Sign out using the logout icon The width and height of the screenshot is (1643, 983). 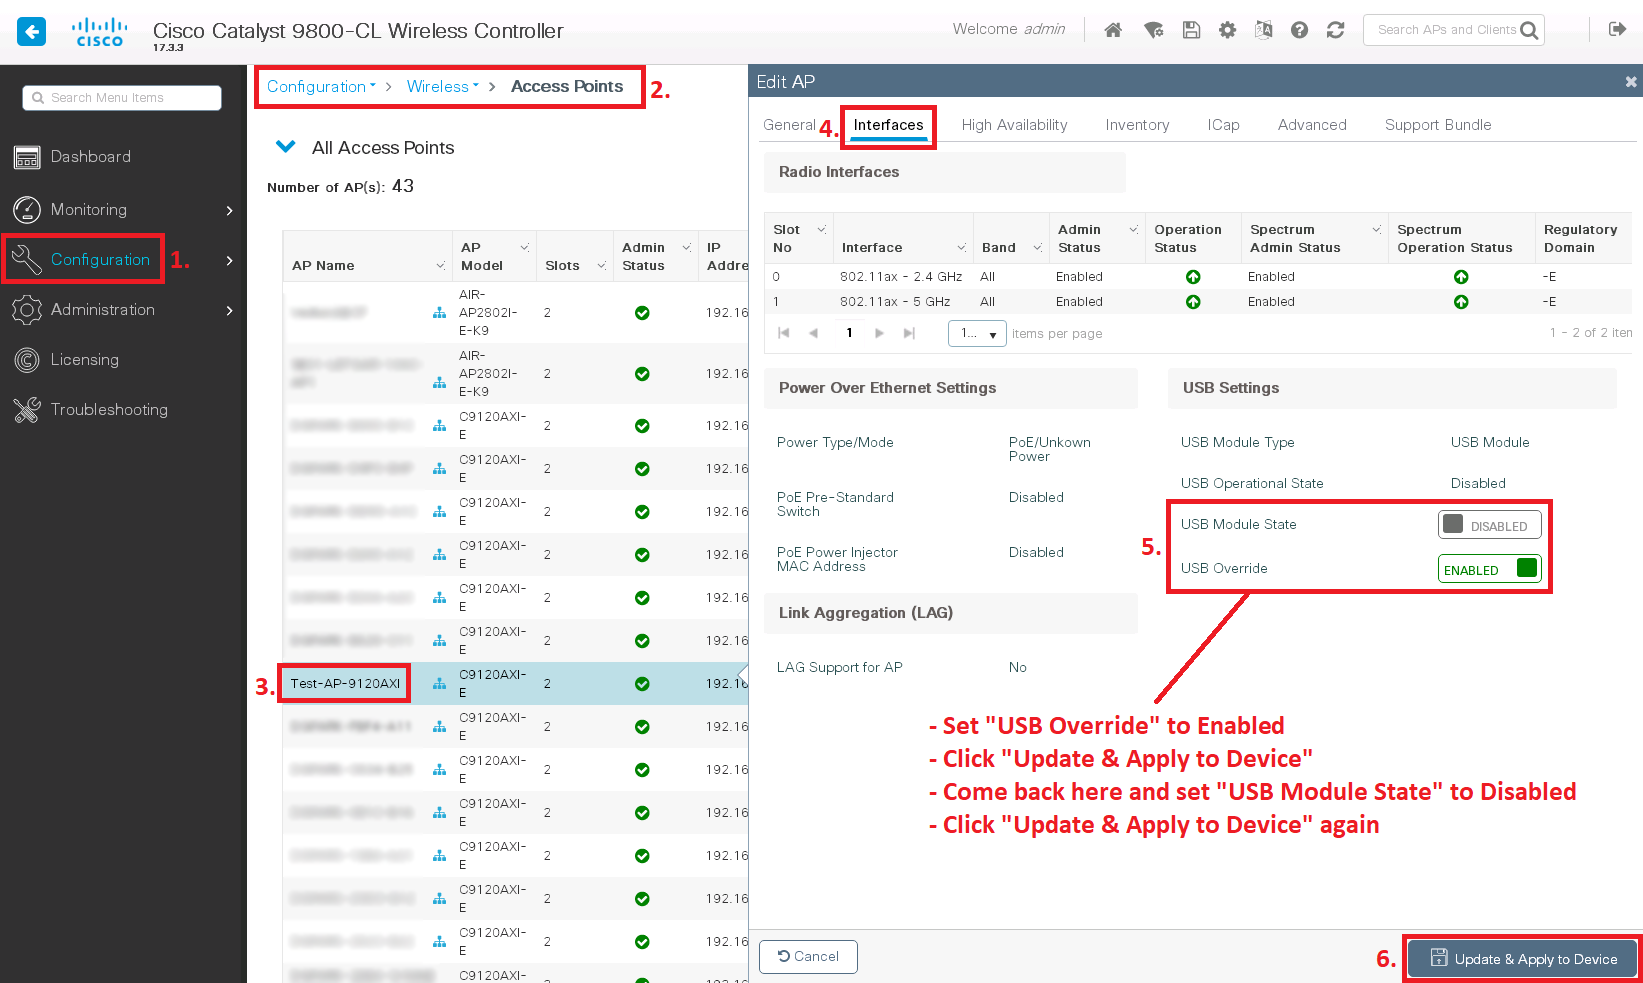[x=1618, y=29]
